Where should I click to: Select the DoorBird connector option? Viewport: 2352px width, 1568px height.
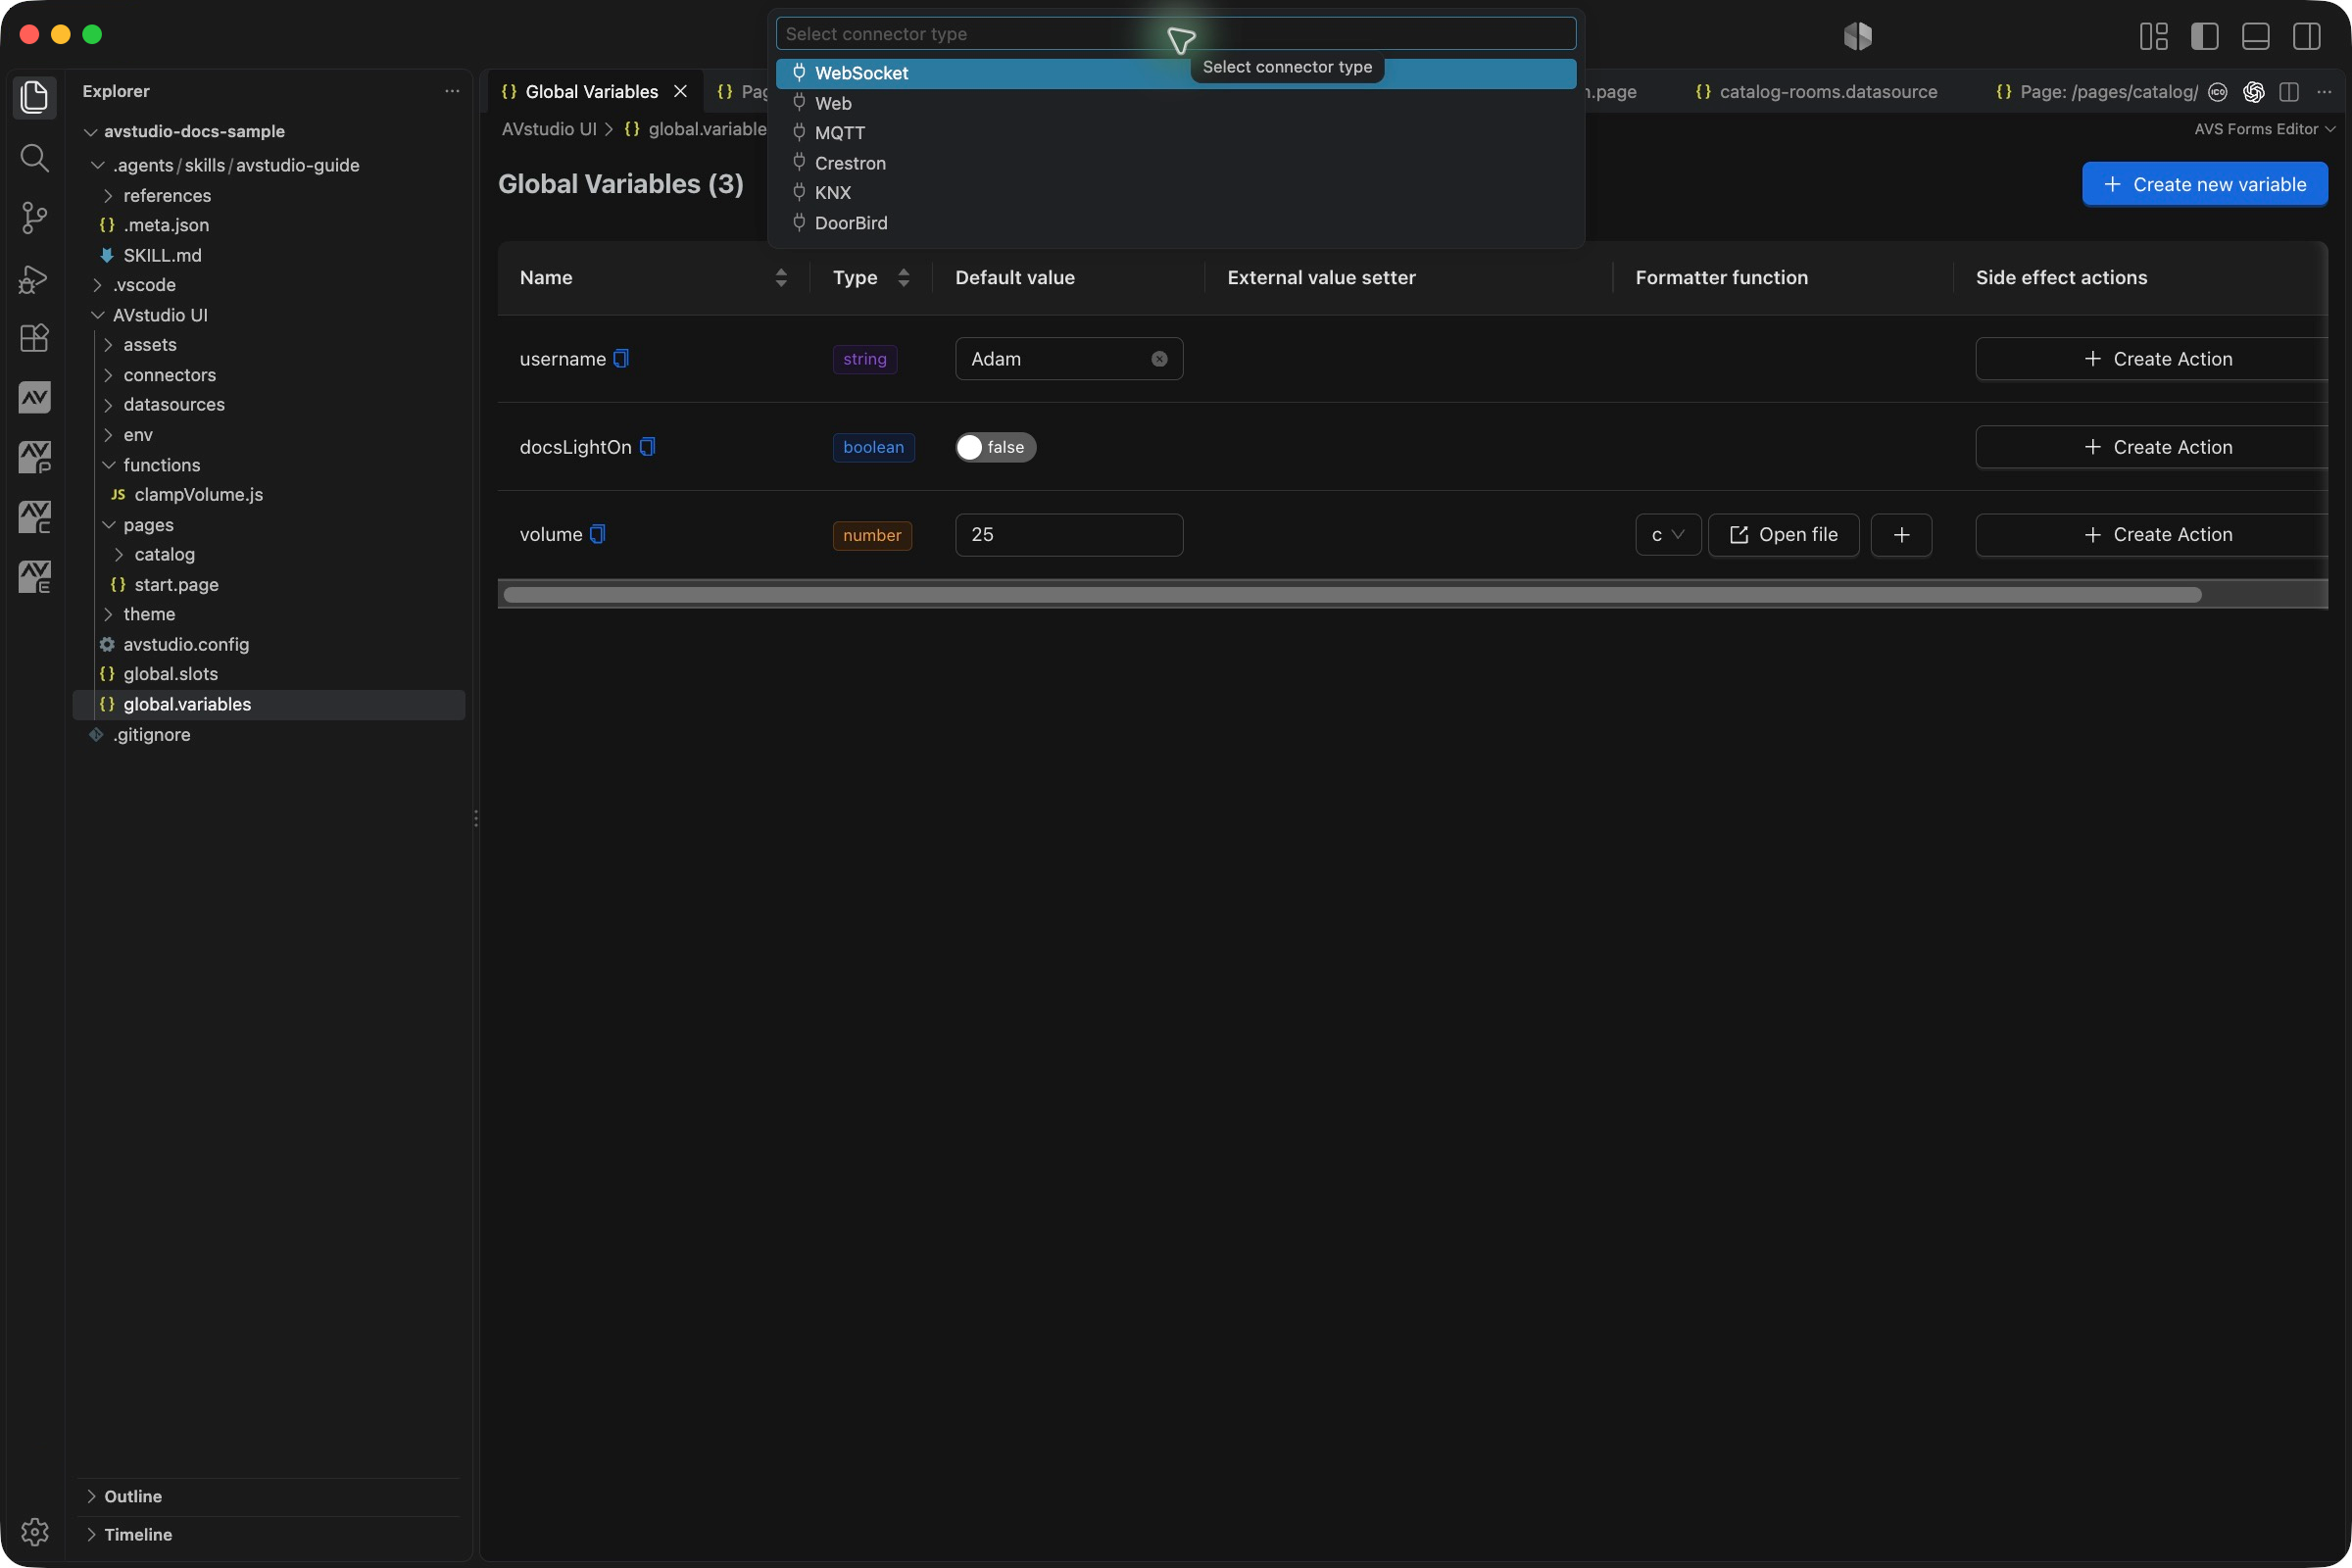(1176, 223)
